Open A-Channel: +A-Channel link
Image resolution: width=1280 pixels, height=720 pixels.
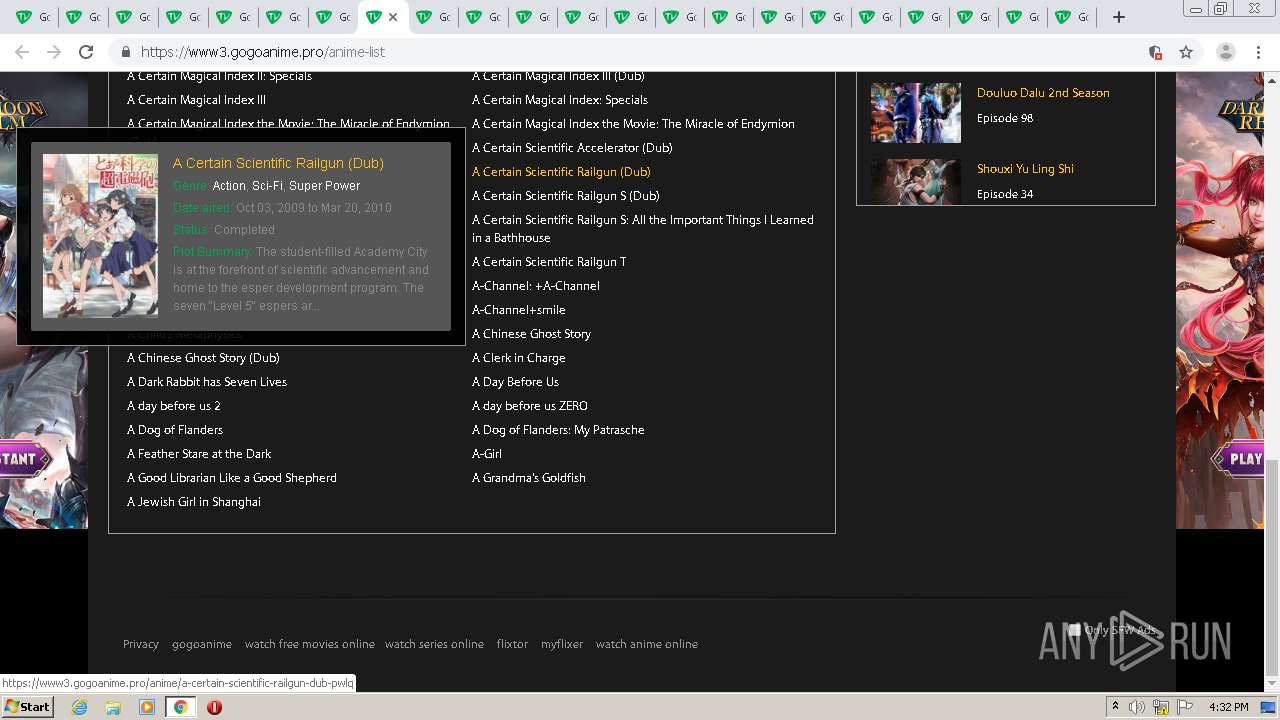tap(536, 286)
